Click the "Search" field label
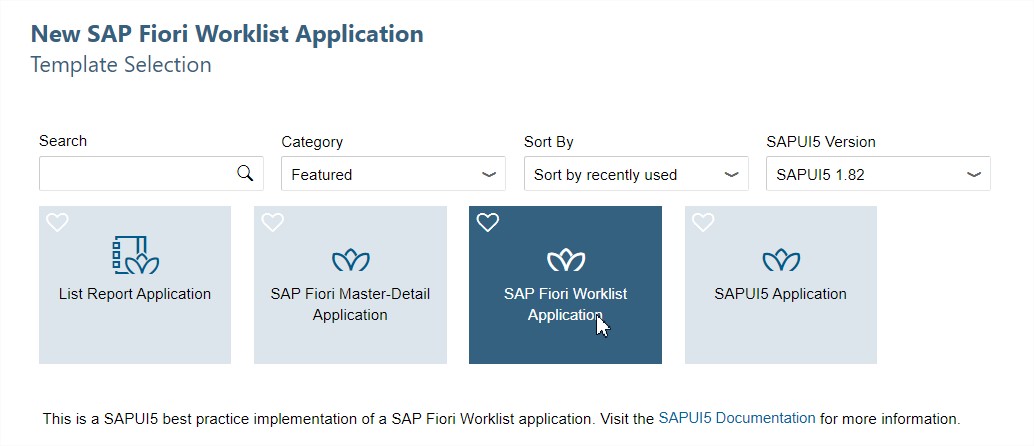This screenshot has height=446, width=1034. pos(63,141)
